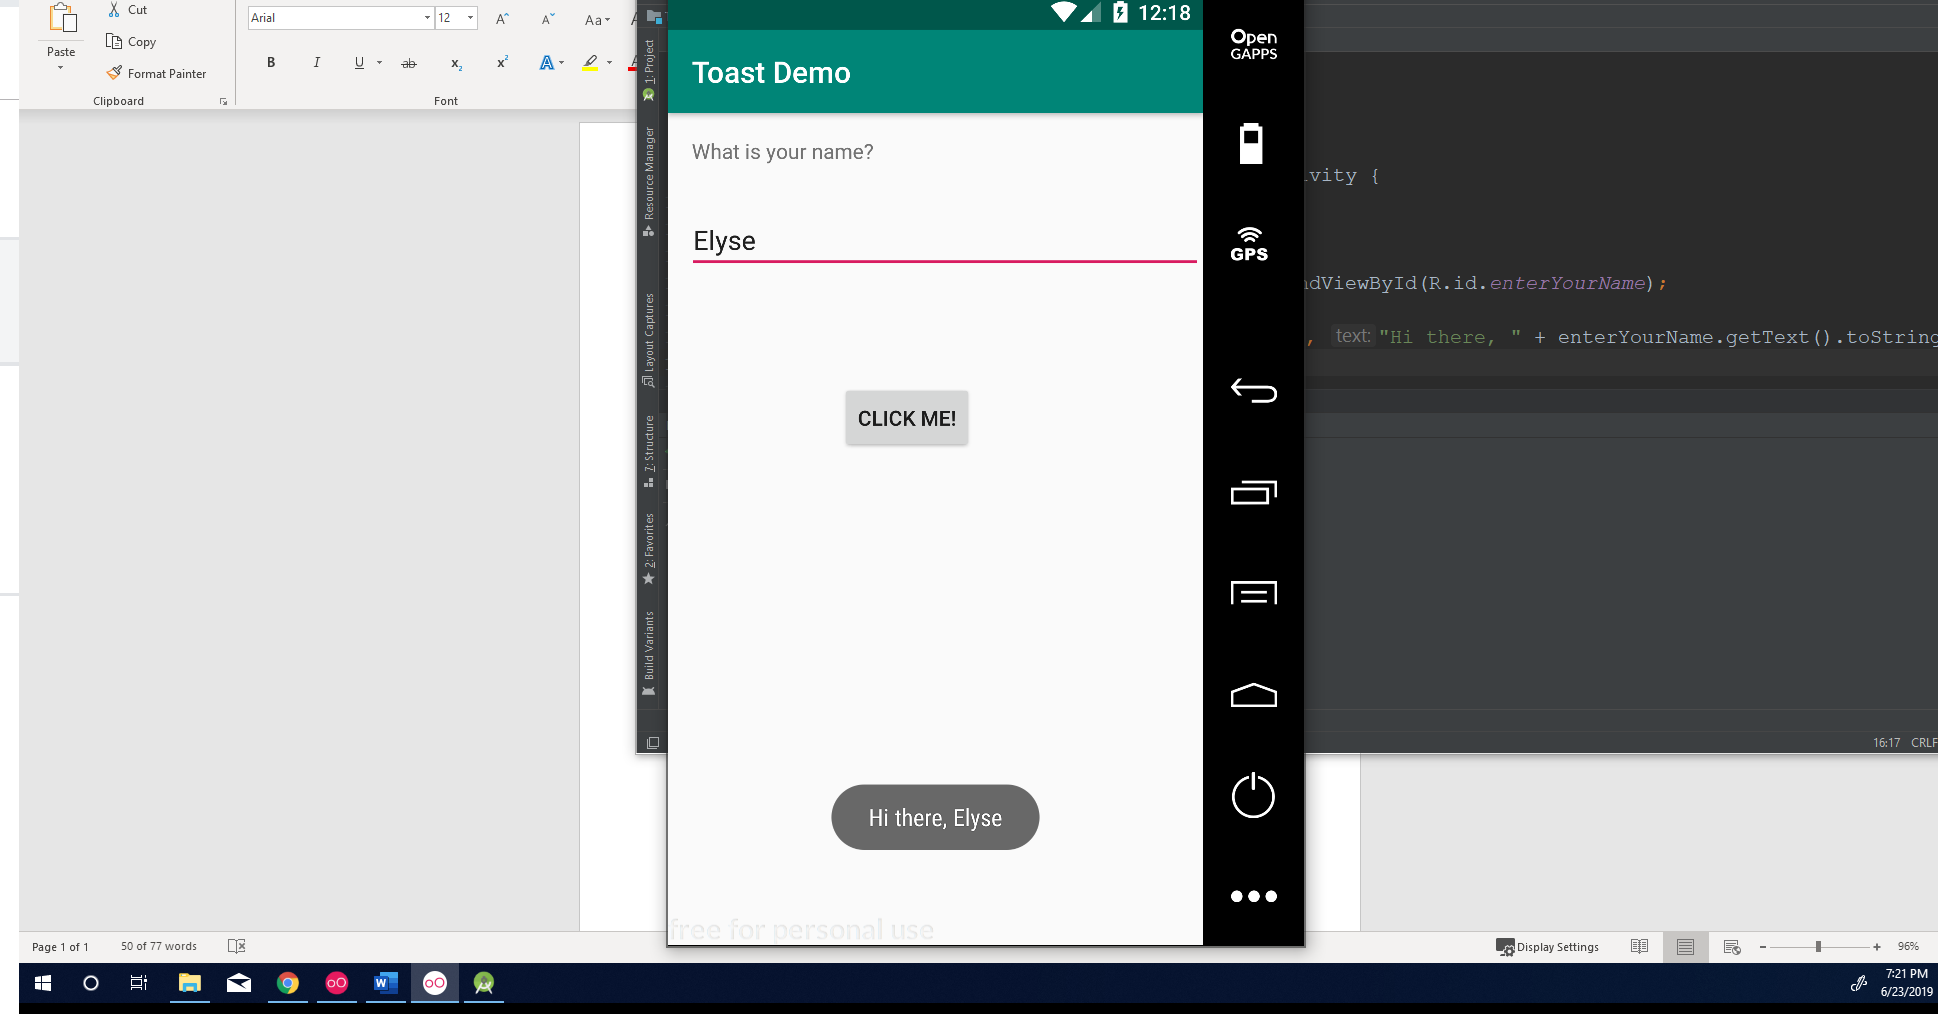Adjust the Word zoom slider

pos(1818,947)
